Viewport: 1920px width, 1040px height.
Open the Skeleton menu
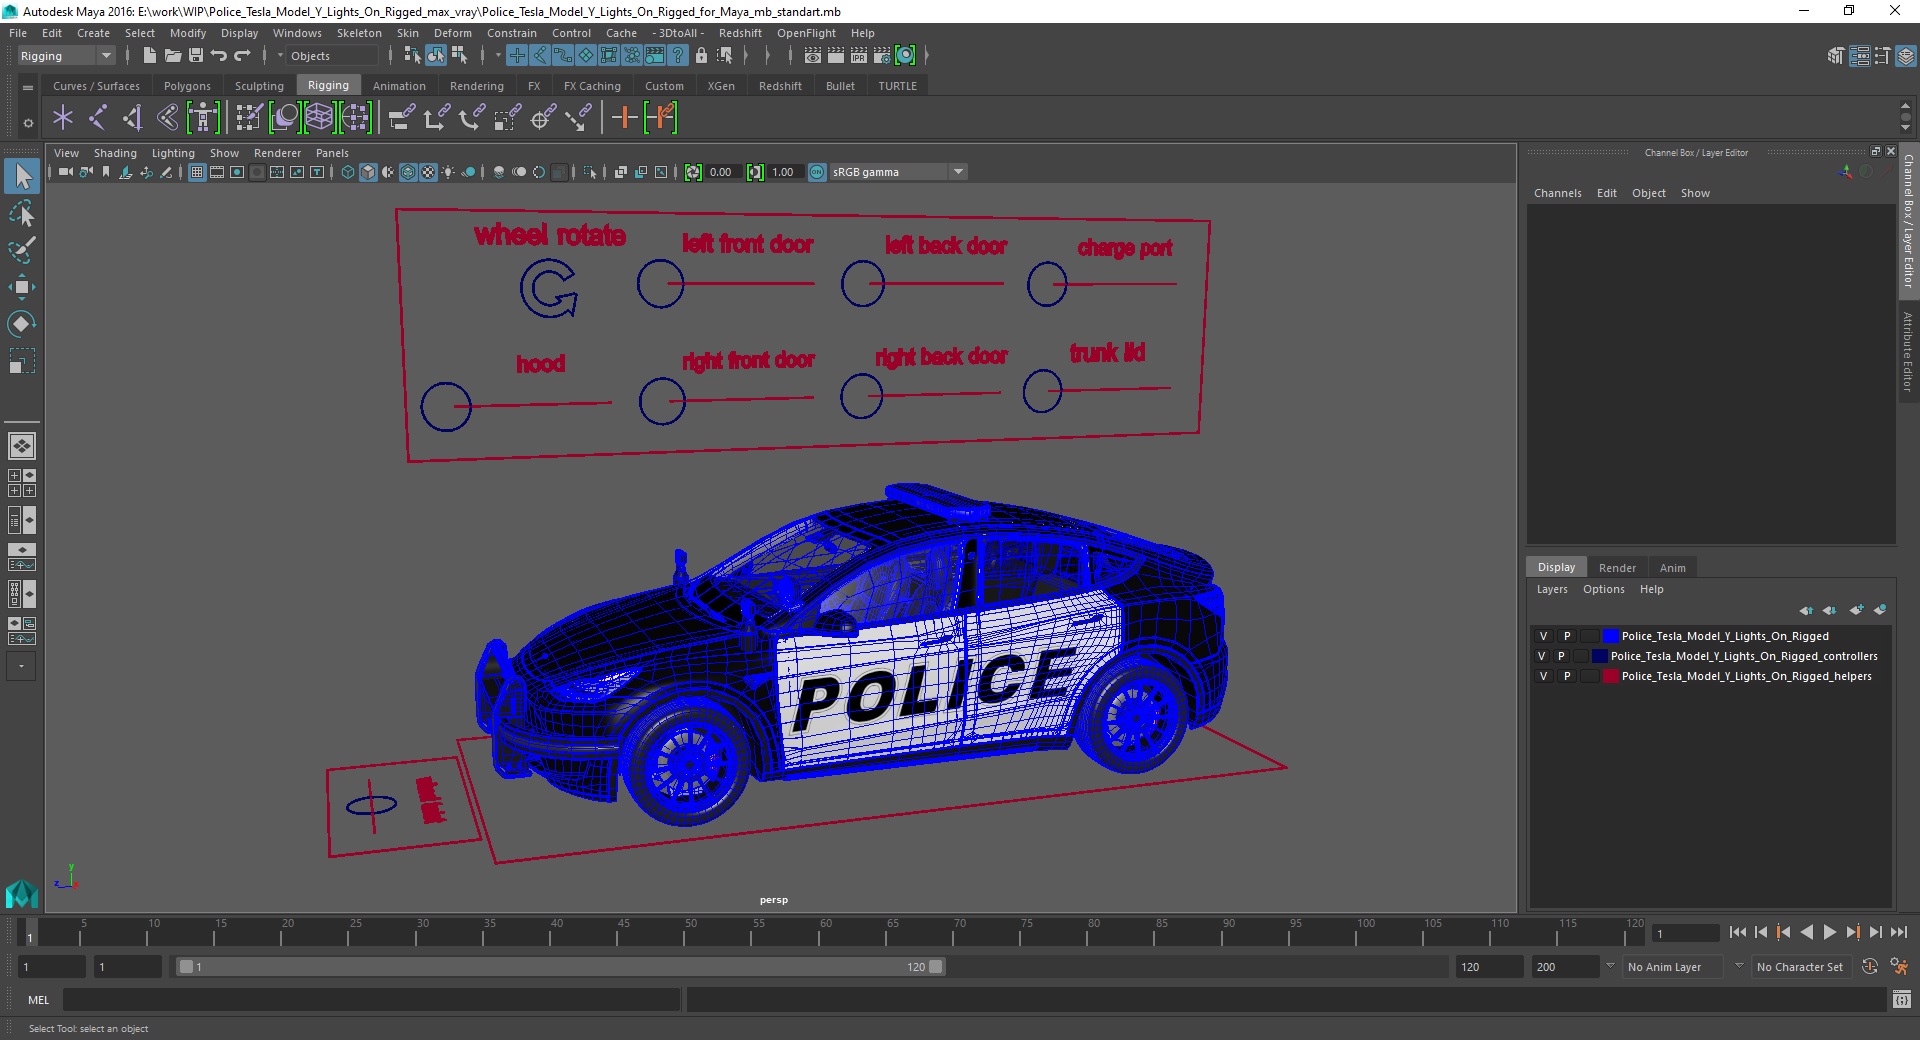click(359, 33)
